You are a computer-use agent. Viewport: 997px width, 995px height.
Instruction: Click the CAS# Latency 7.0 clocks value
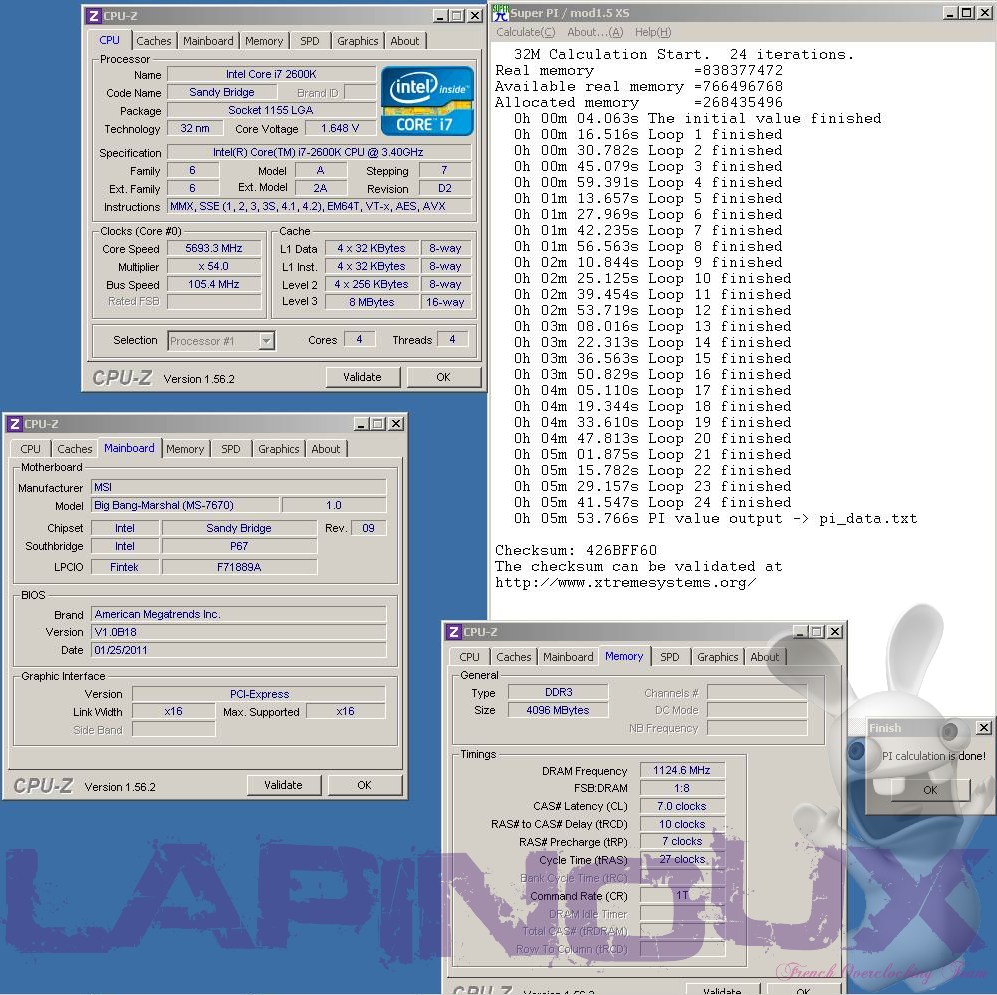pyautogui.click(x=682, y=806)
